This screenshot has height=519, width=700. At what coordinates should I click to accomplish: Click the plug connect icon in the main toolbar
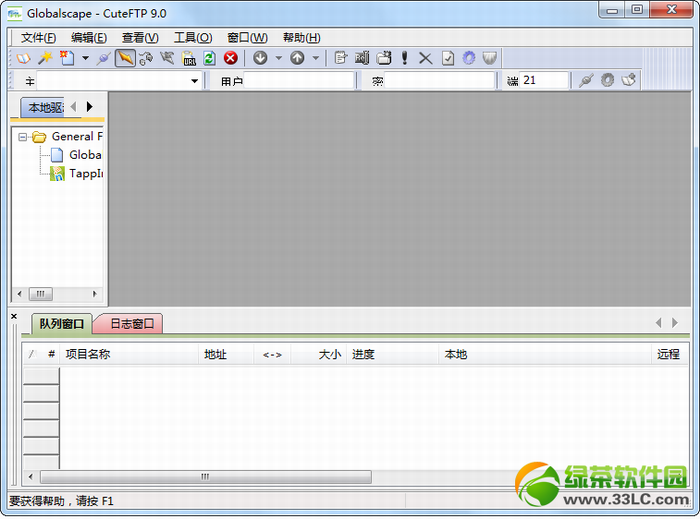click(x=104, y=58)
